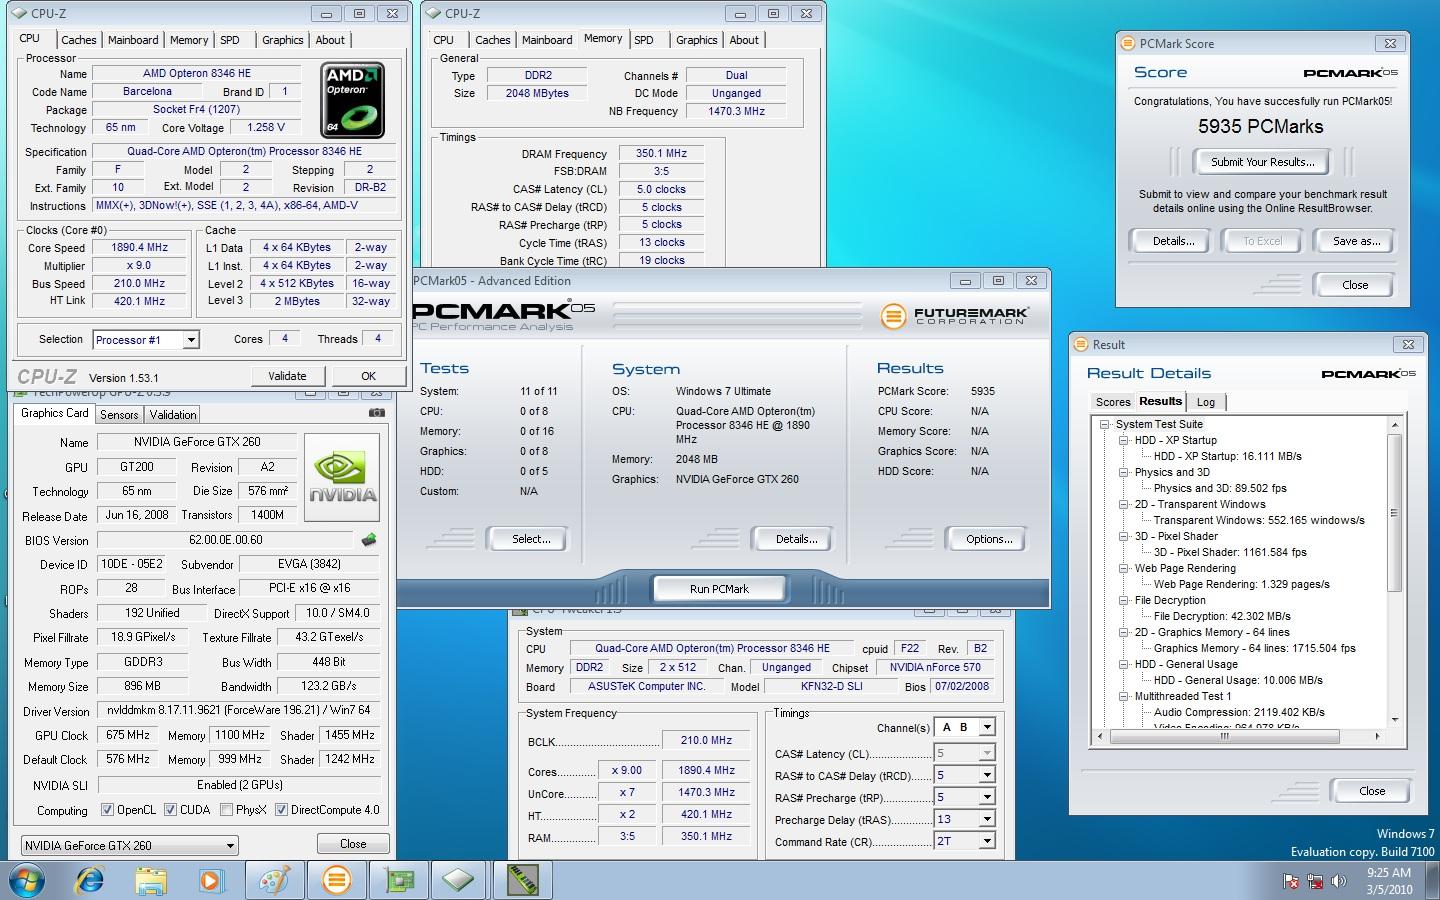
Task: Toggle the DirectCompute 4.0 checkbox
Action: [281, 810]
